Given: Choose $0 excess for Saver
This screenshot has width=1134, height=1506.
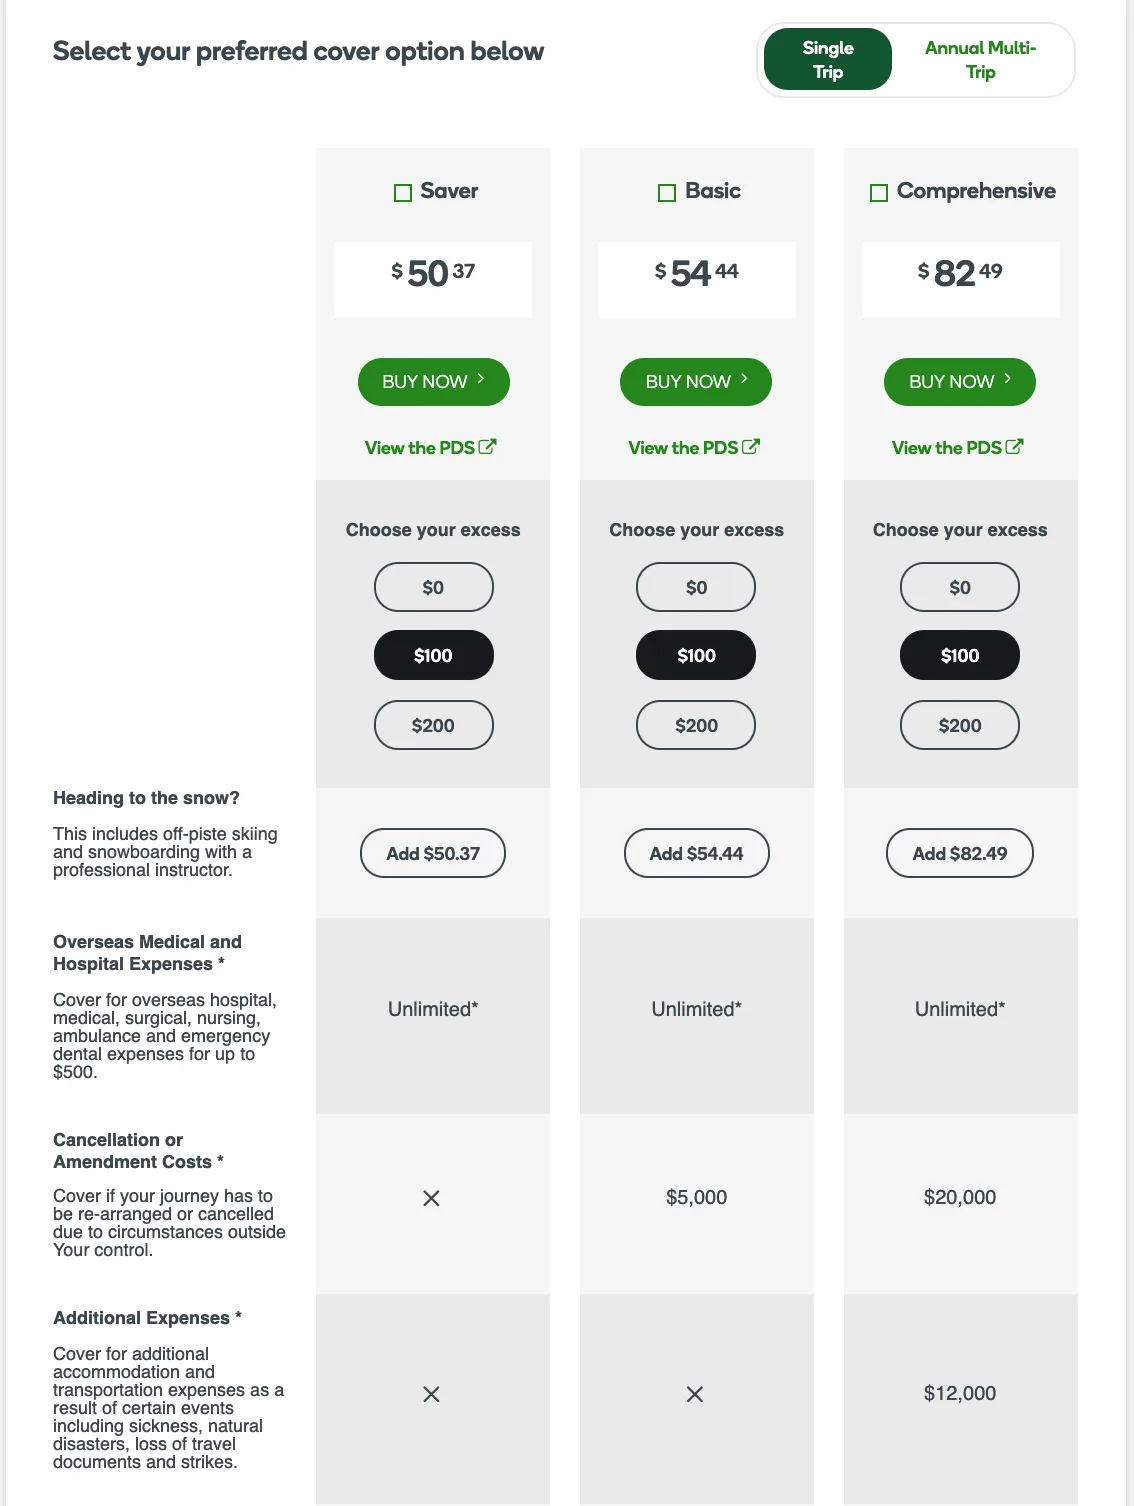Looking at the screenshot, I should (433, 587).
